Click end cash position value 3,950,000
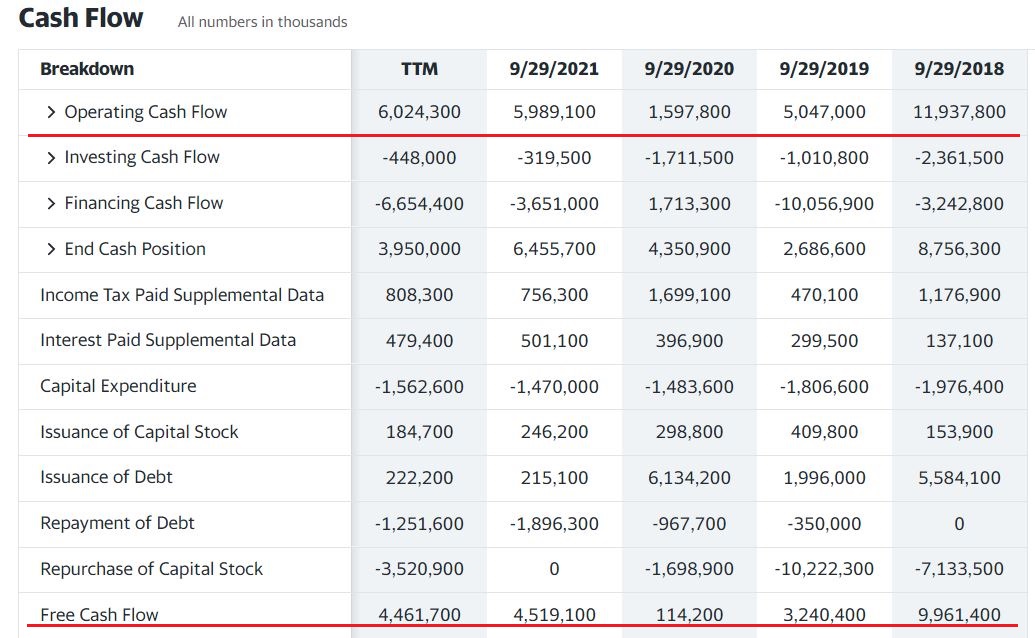 (419, 249)
